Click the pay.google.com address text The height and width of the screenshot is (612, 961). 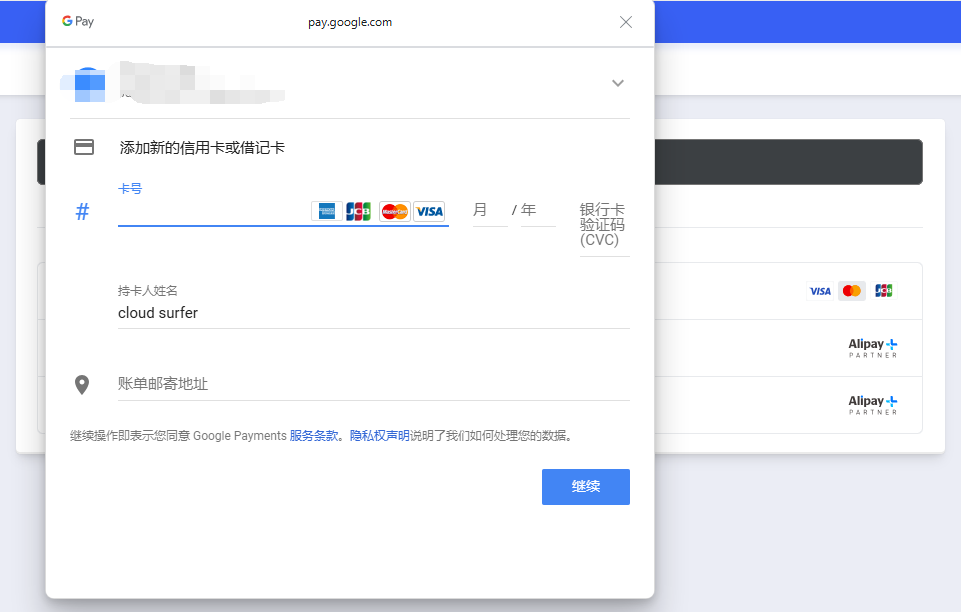click(x=350, y=22)
